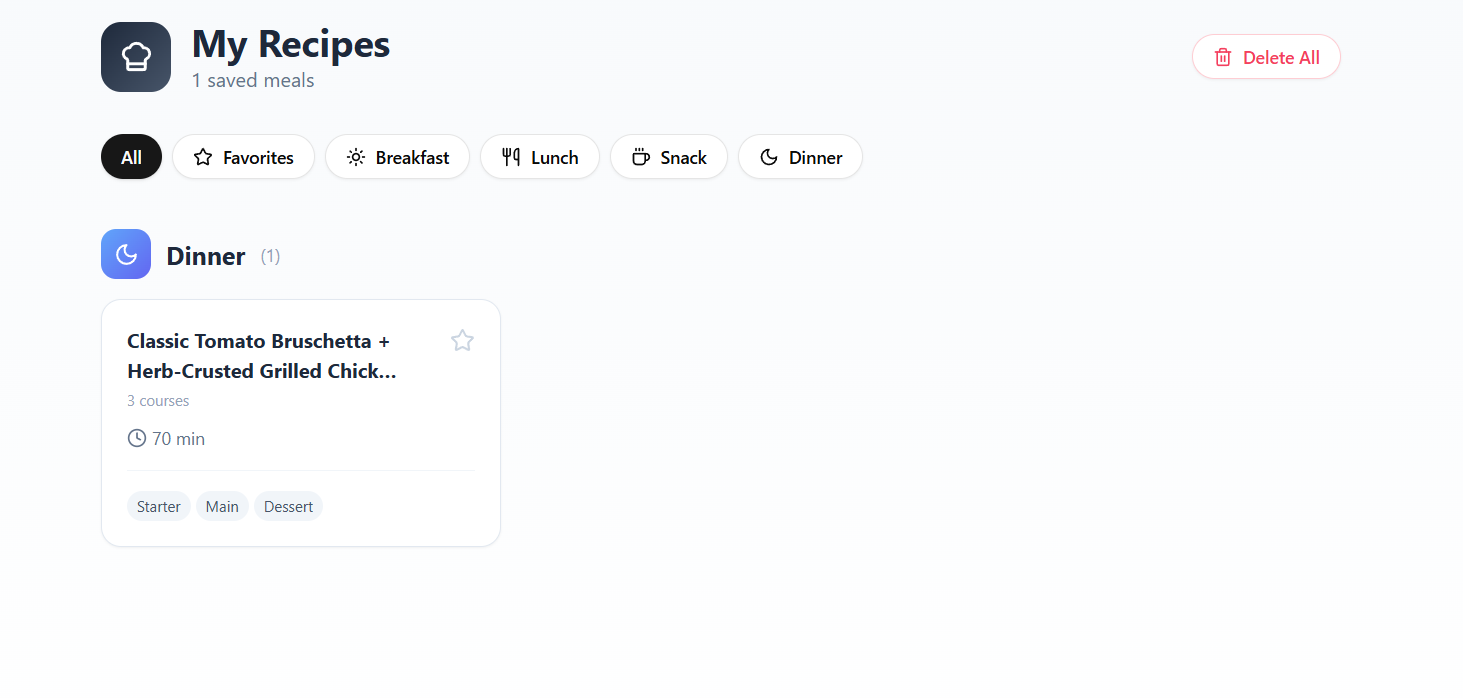1463x698 pixels.
Task: Click the Starter course tag
Action: click(x=158, y=507)
